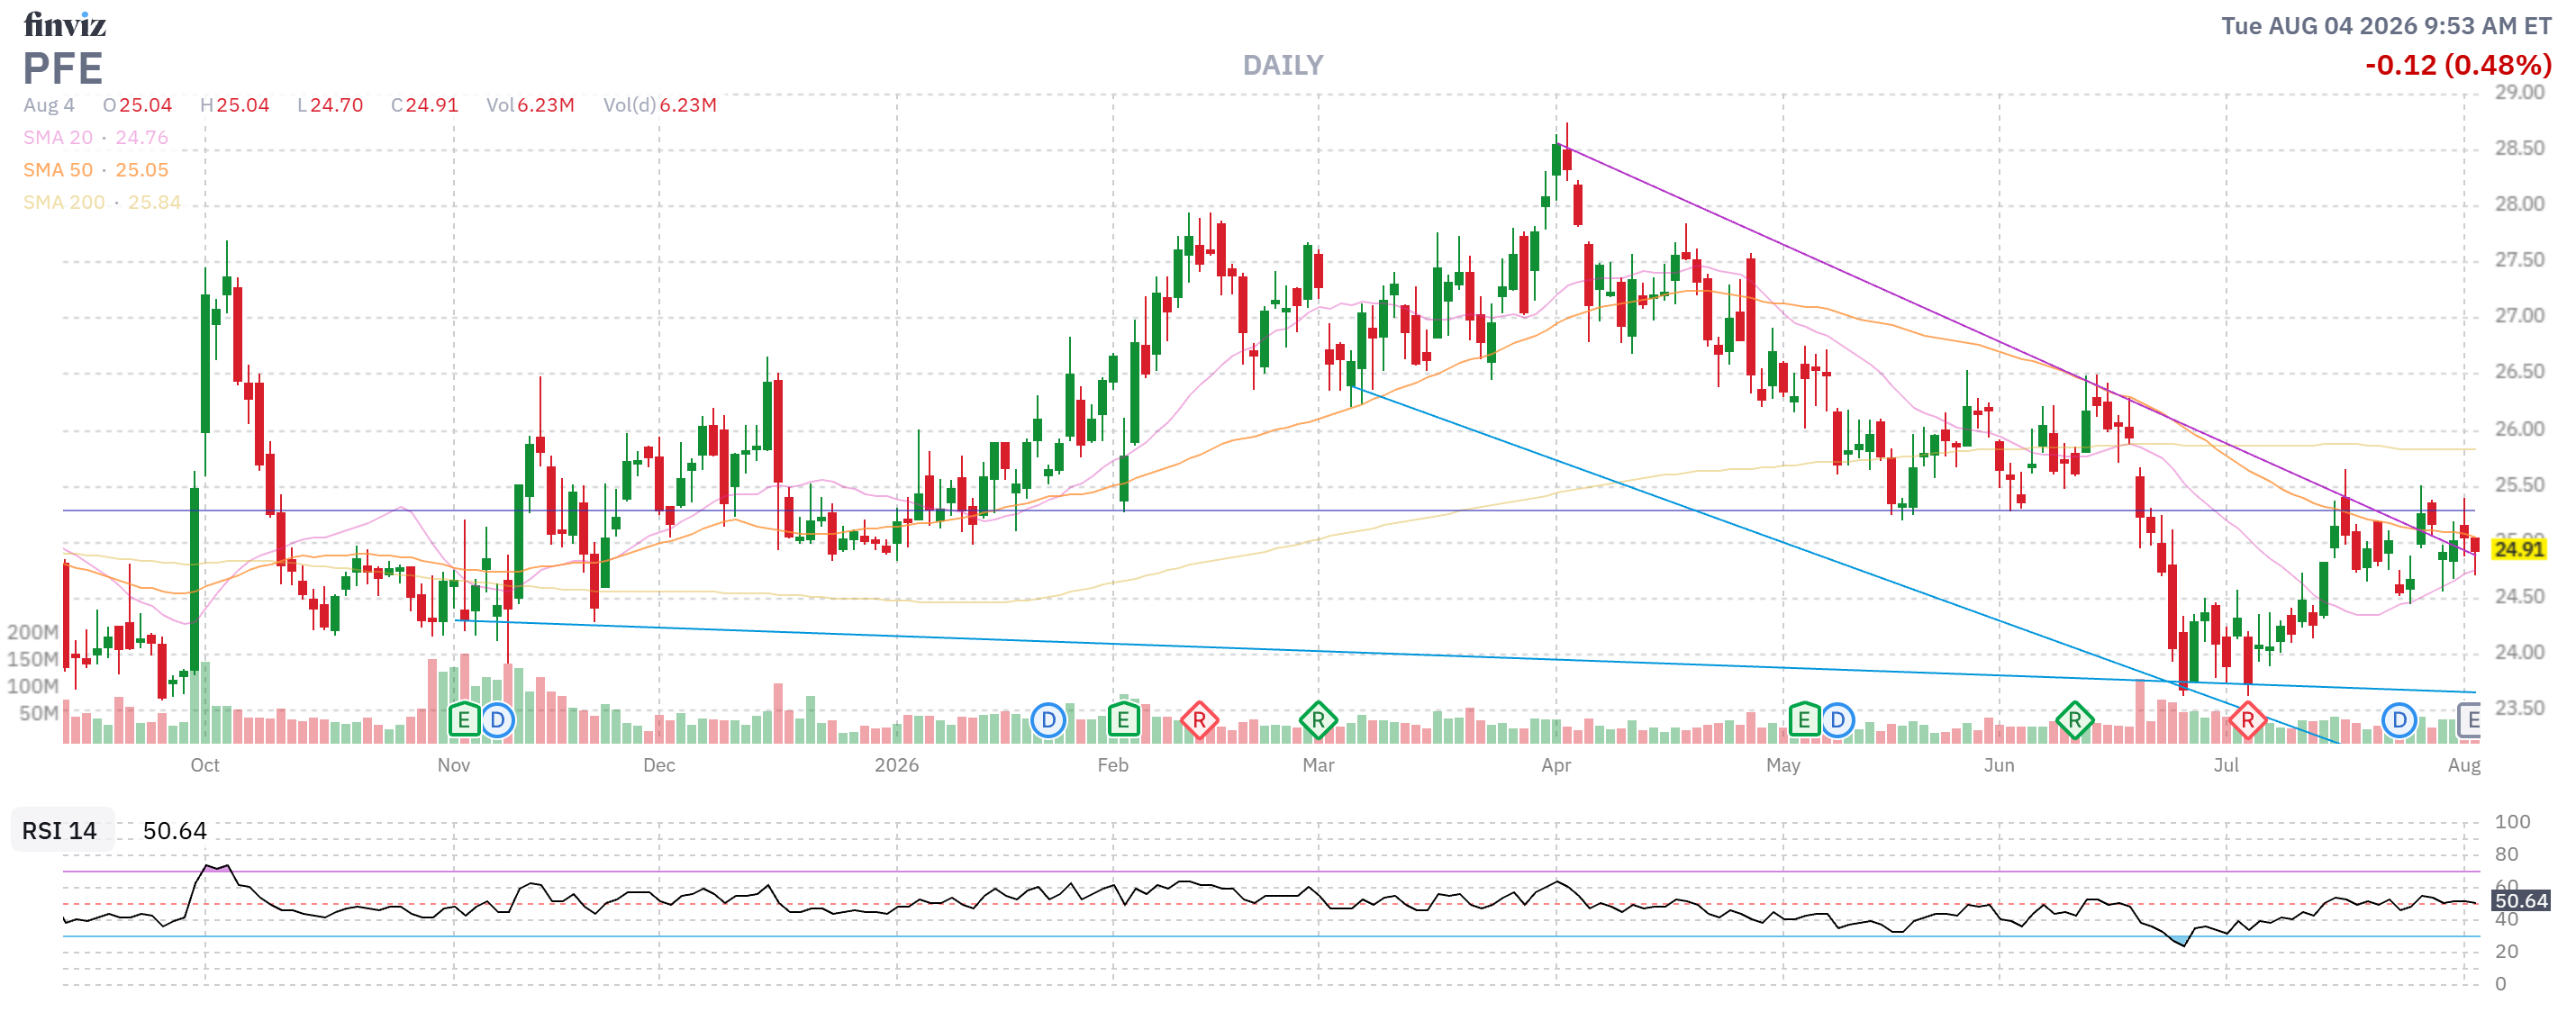The image size is (2576, 1012).
Task: Click the high price value after H
Action: pyautogui.click(x=243, y=105)
